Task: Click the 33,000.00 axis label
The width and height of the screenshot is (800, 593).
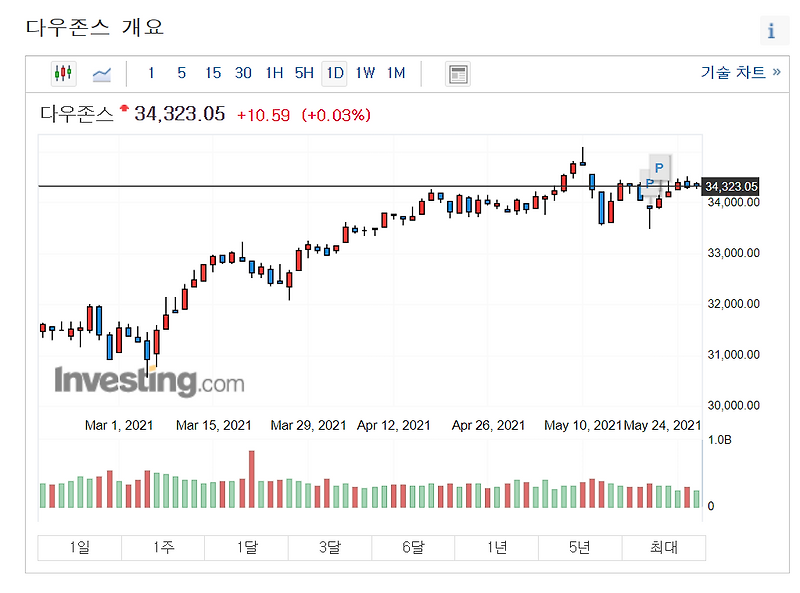Action: click(734, 253)
